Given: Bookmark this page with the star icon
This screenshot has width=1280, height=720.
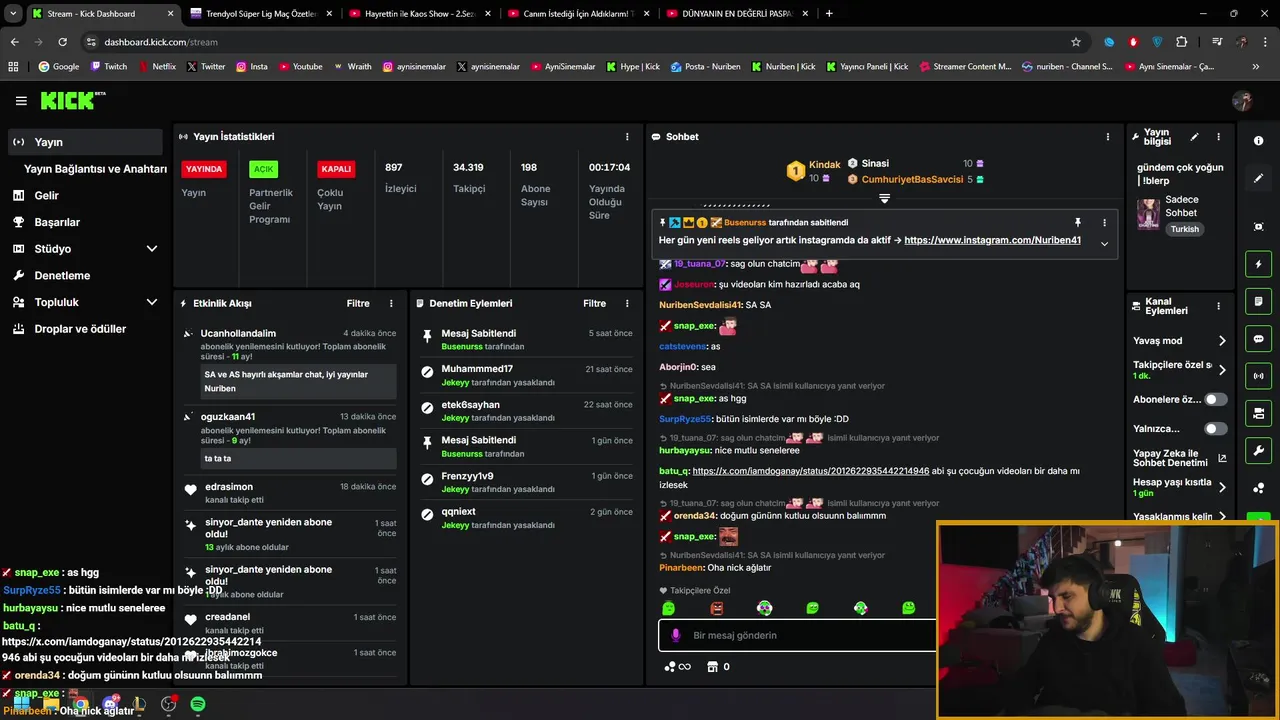Looking at the screenshot, I should click(x=1076, y=42).
